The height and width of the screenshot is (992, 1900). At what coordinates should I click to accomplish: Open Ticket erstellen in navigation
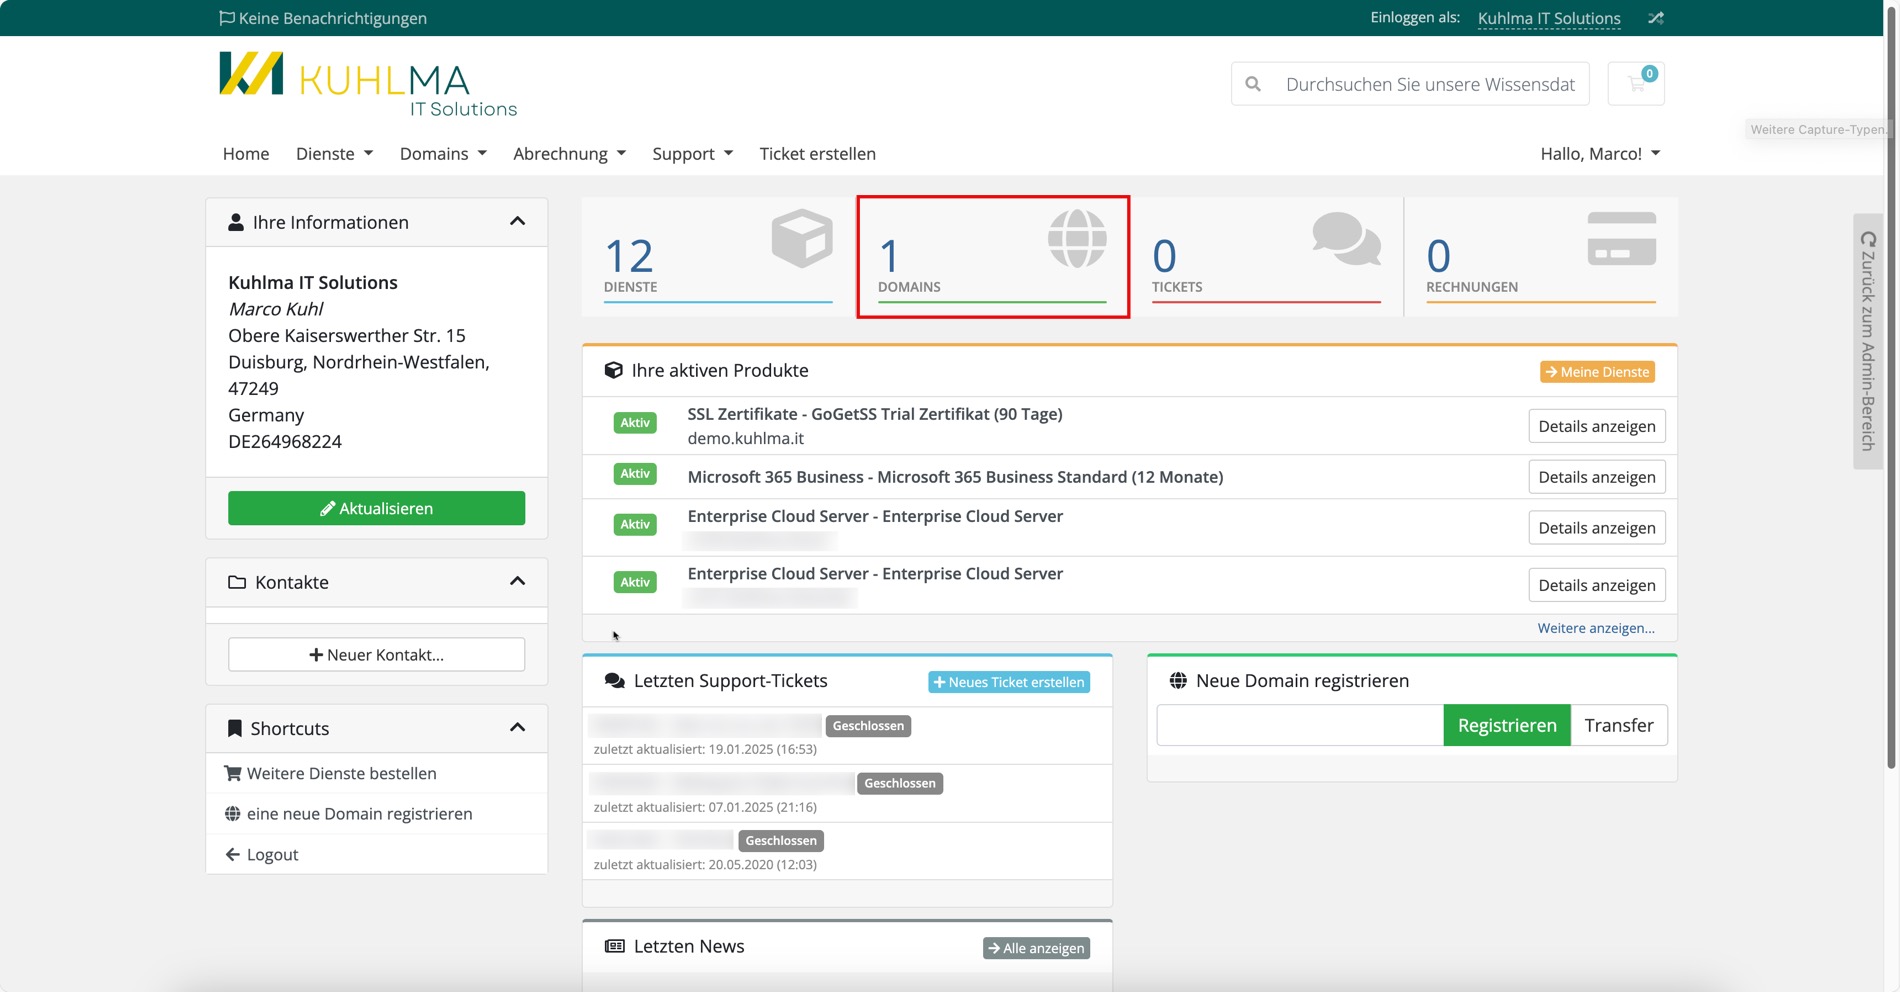click(x=817, y=153)
